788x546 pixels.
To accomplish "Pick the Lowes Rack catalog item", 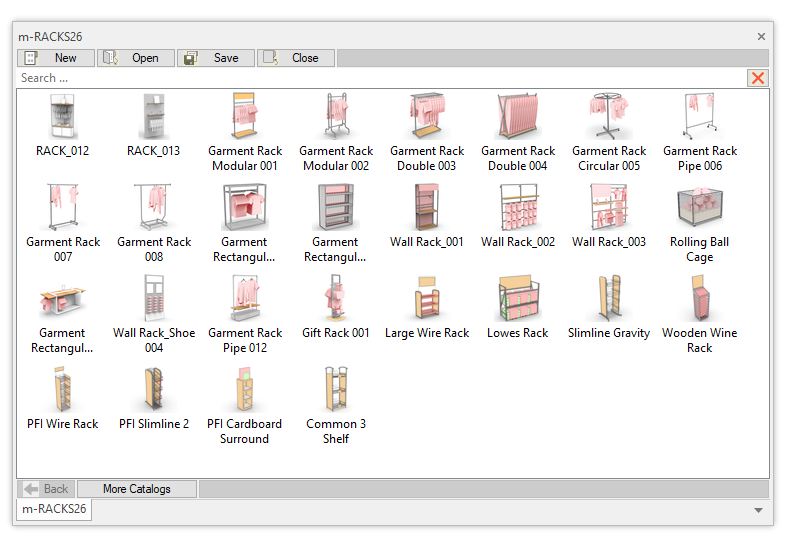I will coord(518,300).
